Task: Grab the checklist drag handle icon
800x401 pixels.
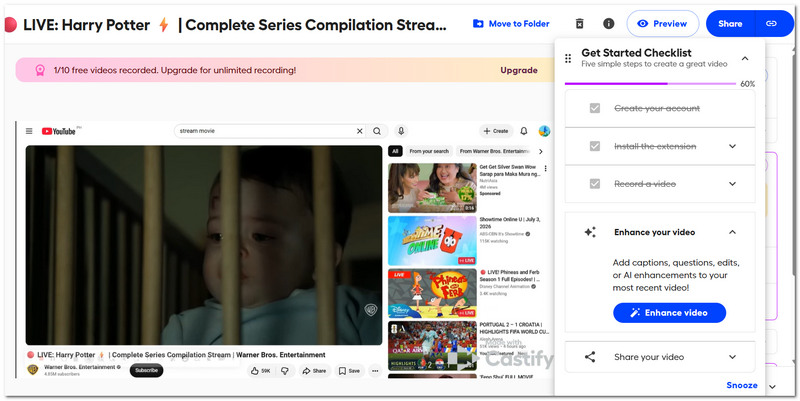Action: pos(568,59)
